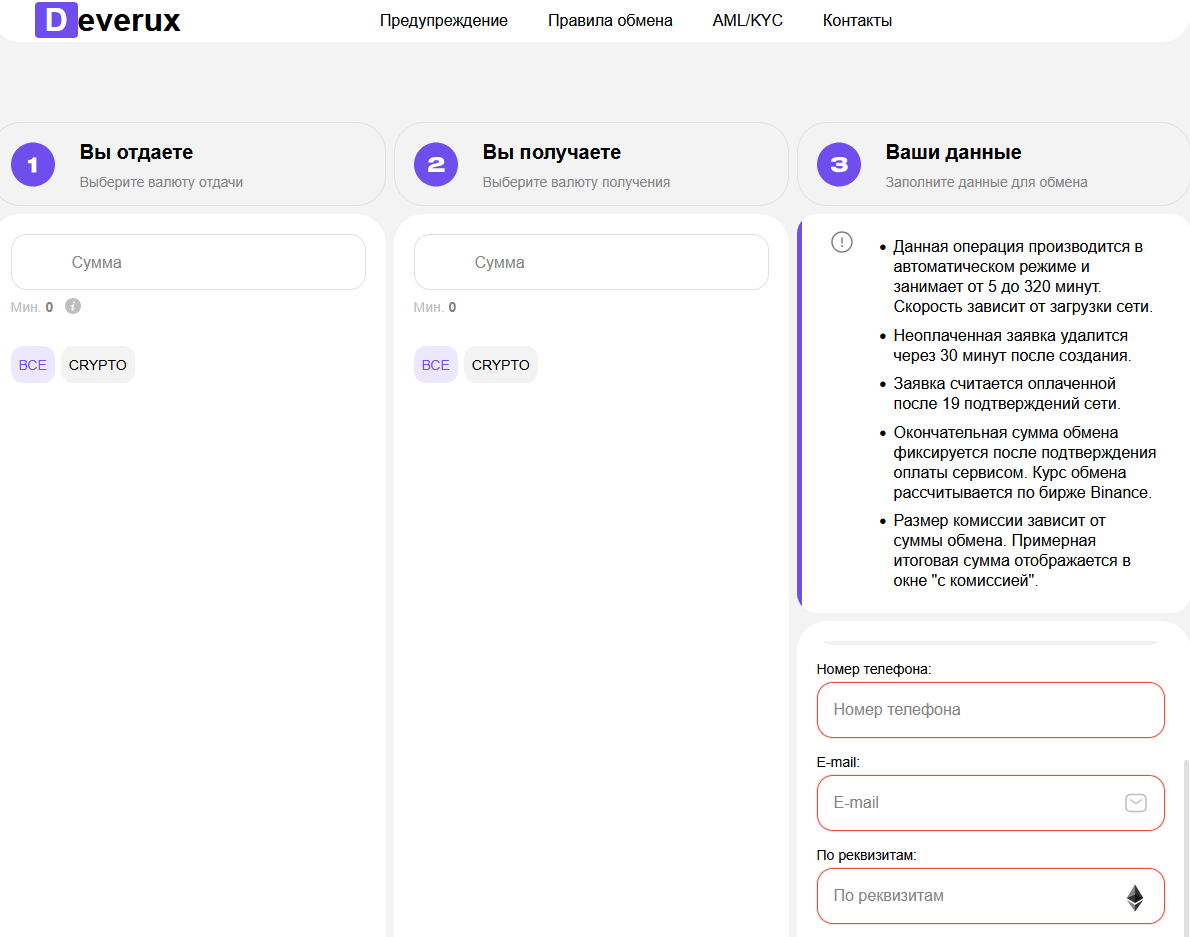
Task: Click the envelope icon in the E-mail field
Action: pyautogui.click(x=1135, y=802)
